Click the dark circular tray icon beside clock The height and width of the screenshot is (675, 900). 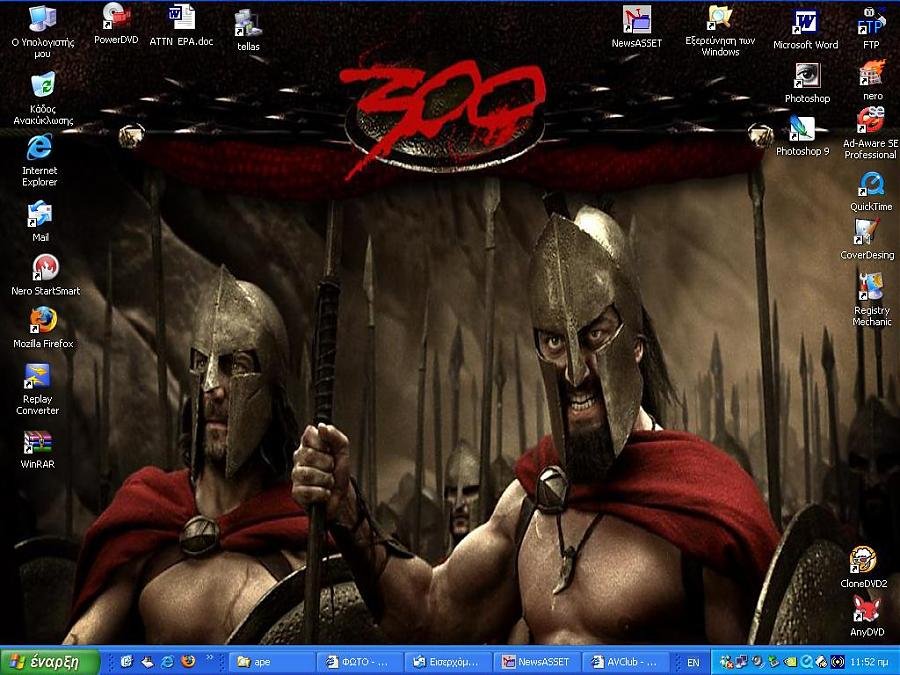[837, 662]
